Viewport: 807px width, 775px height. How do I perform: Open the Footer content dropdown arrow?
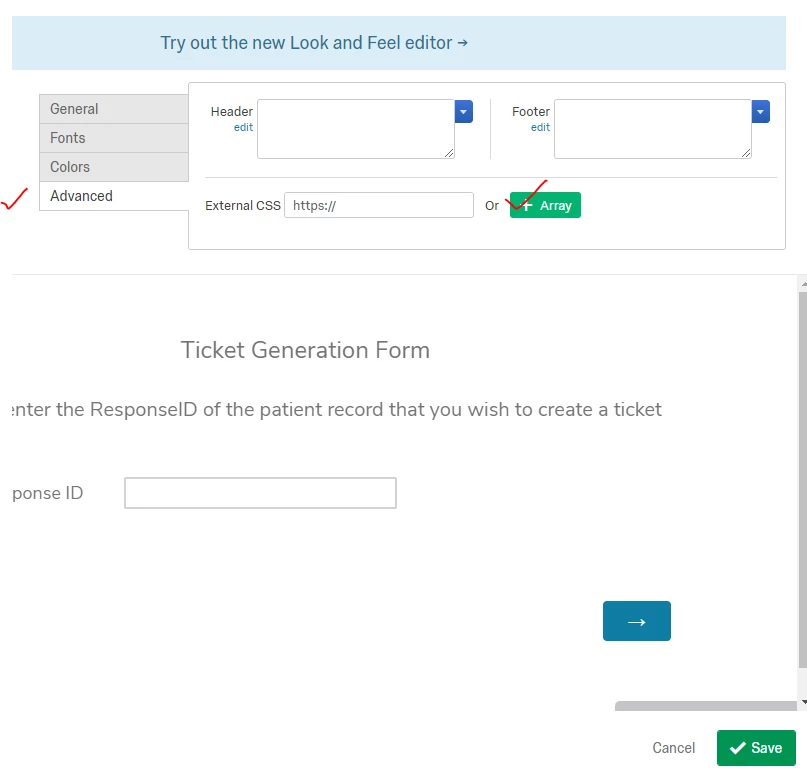pyautogui.click(x=760, y=111)
